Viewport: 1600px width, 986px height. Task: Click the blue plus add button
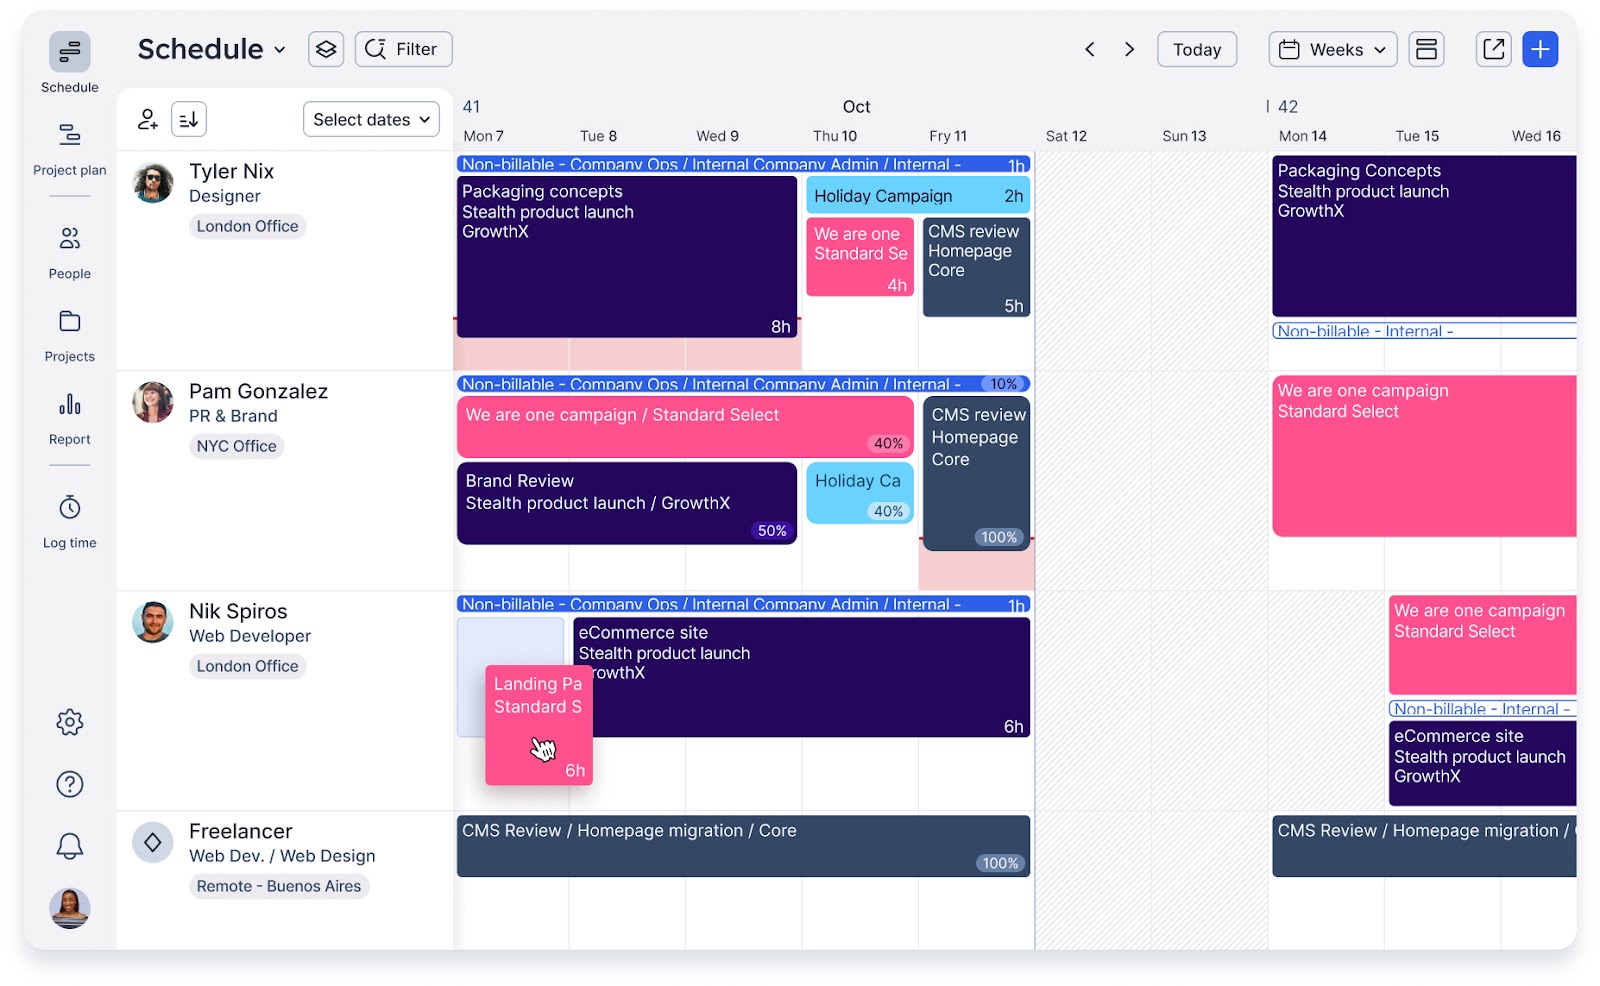[1540, 49]
